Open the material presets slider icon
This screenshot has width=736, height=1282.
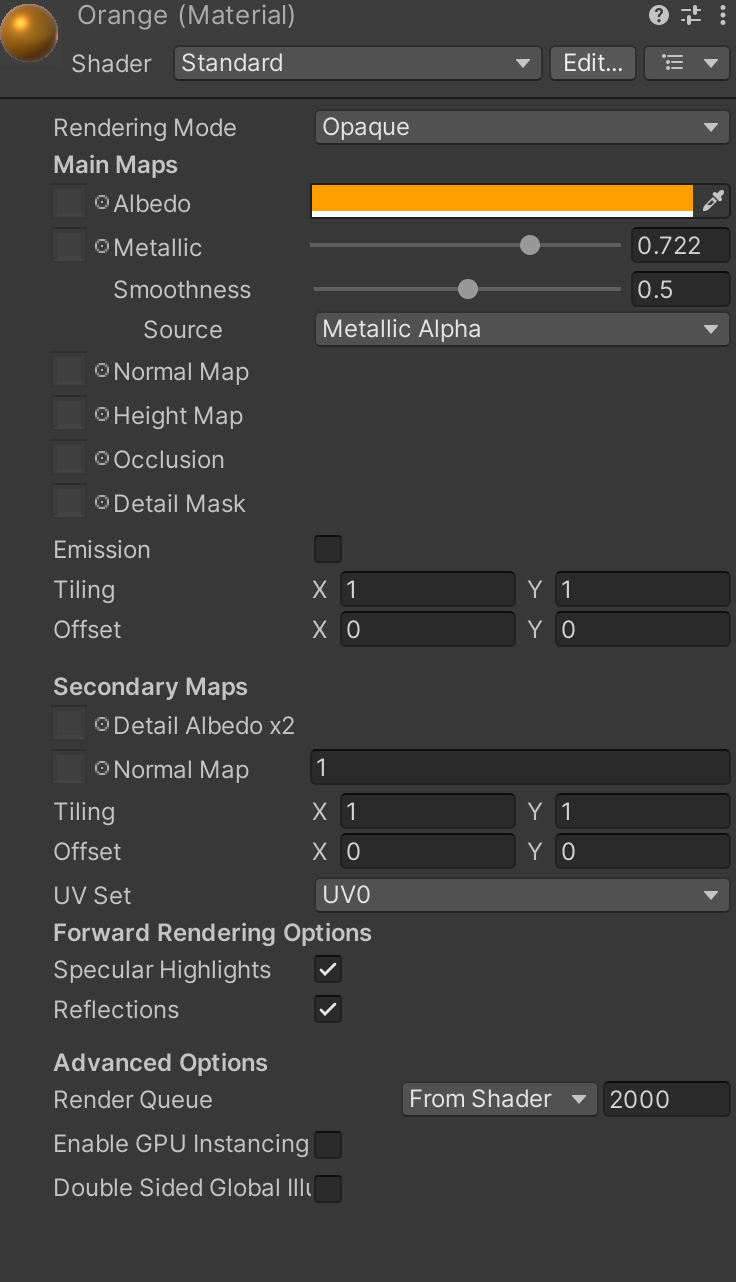[x=691, y=15]
